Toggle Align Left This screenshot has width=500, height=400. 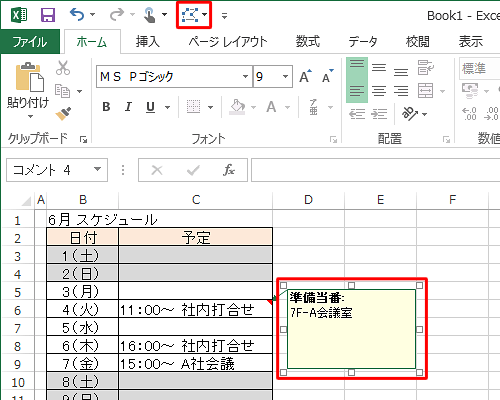[357, 91]
